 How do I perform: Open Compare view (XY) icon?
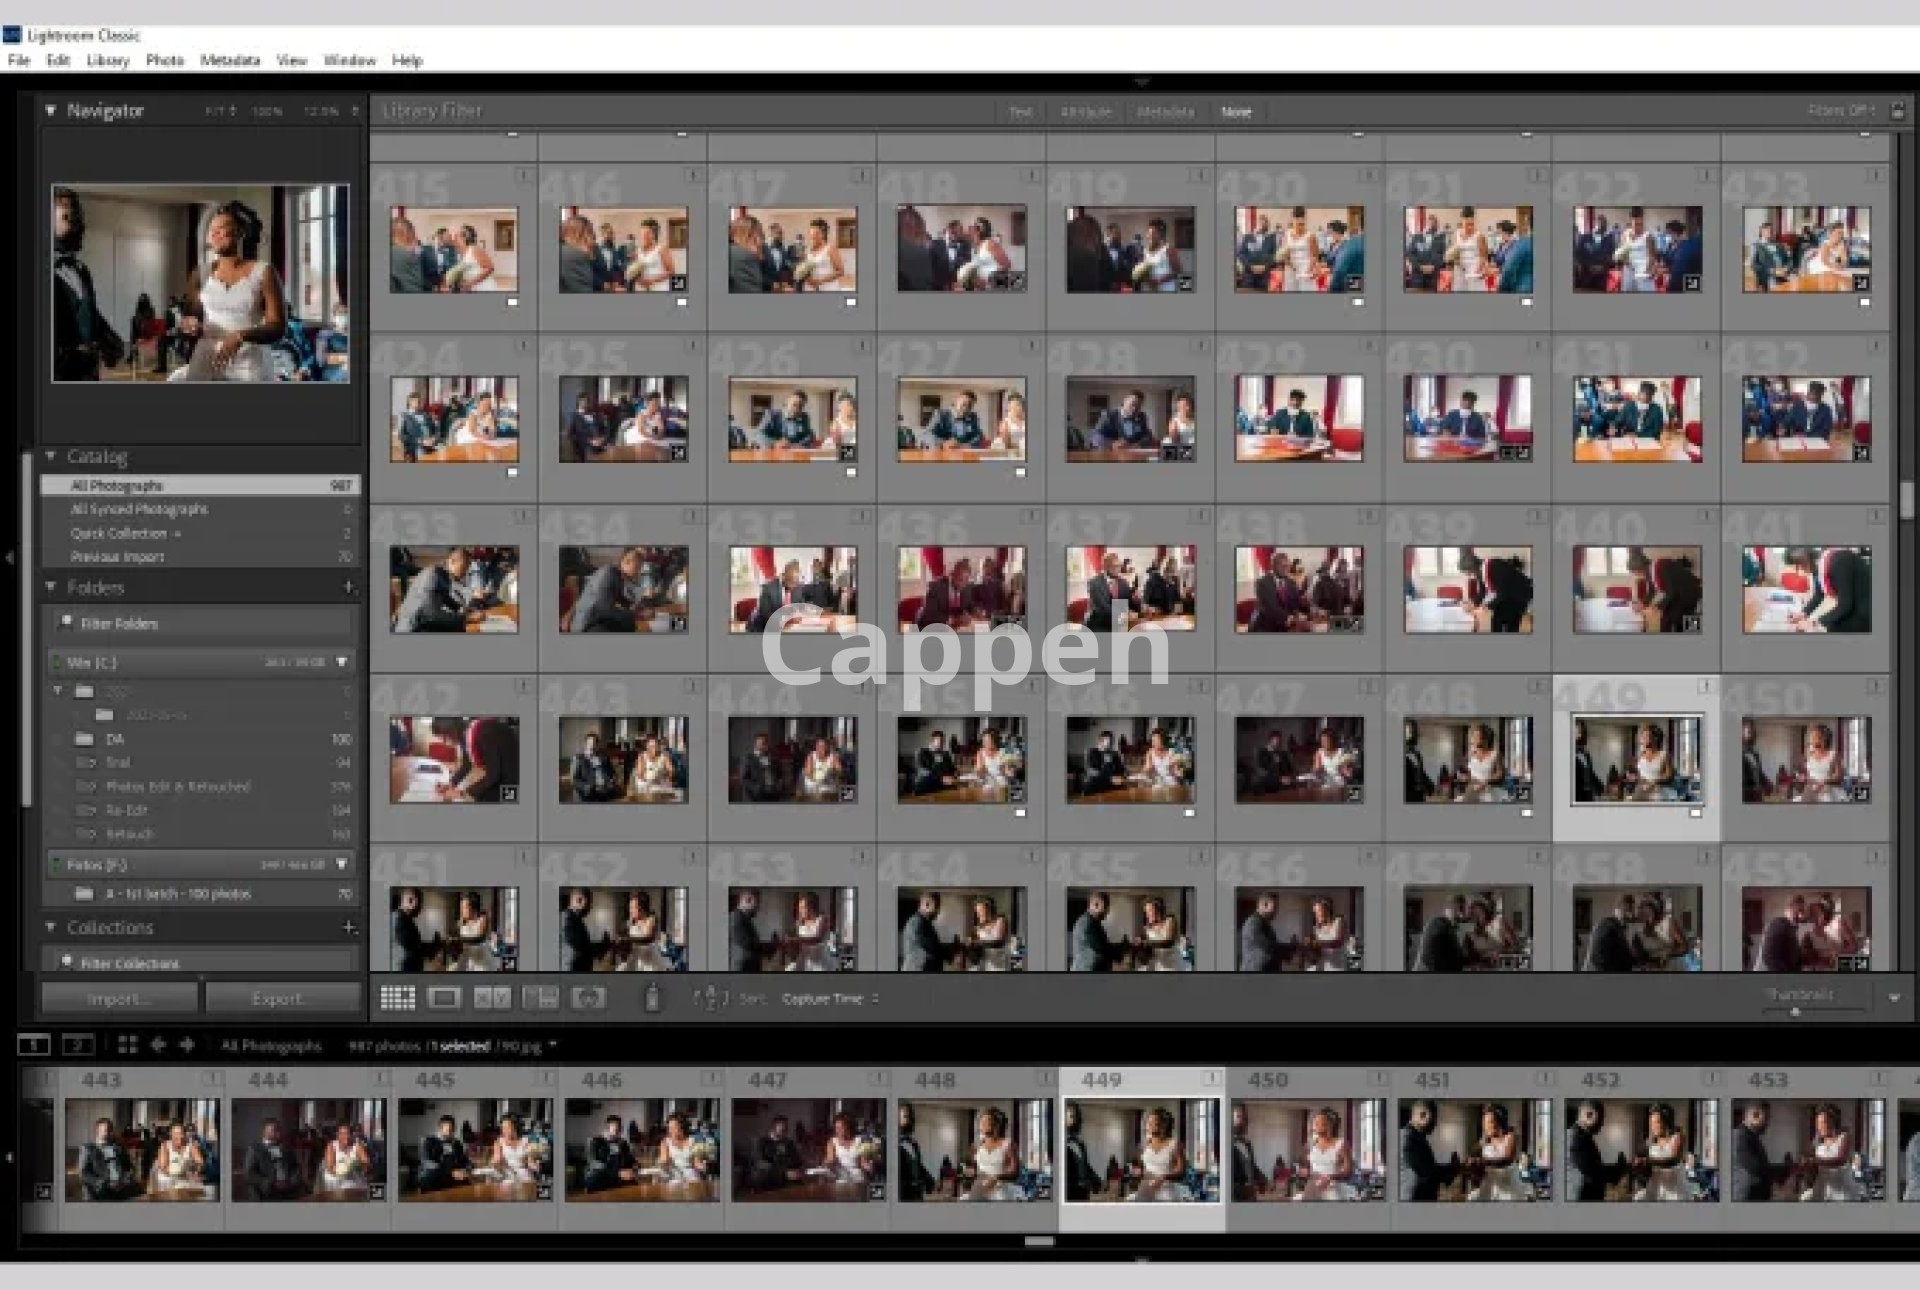491,998
